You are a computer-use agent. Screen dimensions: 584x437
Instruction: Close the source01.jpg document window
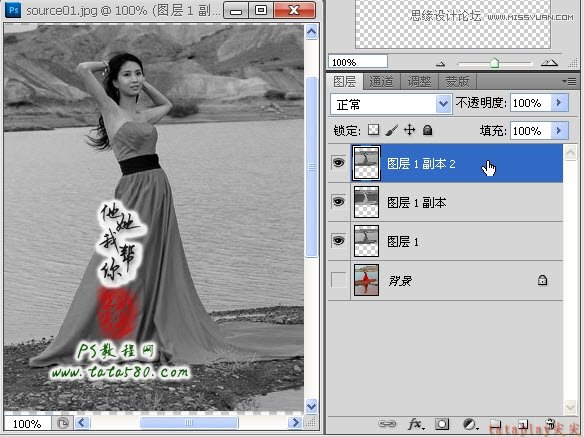[x=294, y=10]
